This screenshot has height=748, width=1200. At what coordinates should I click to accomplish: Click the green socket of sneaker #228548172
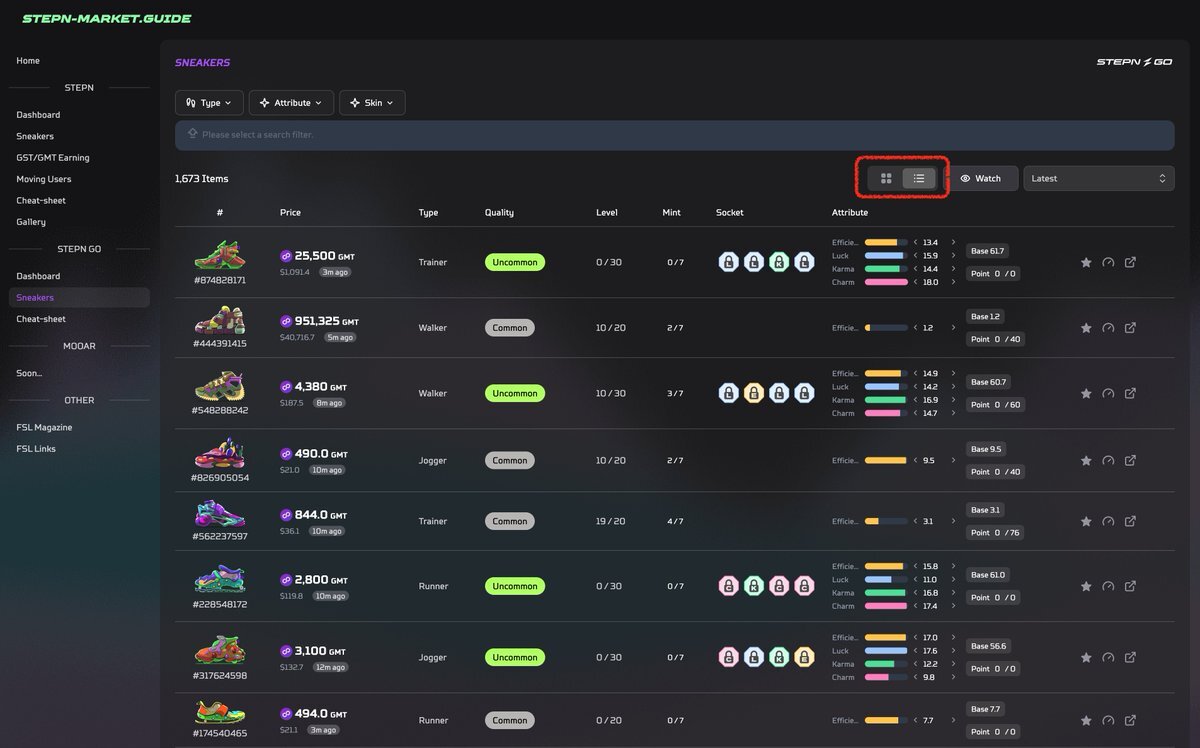tap(754, 586)
